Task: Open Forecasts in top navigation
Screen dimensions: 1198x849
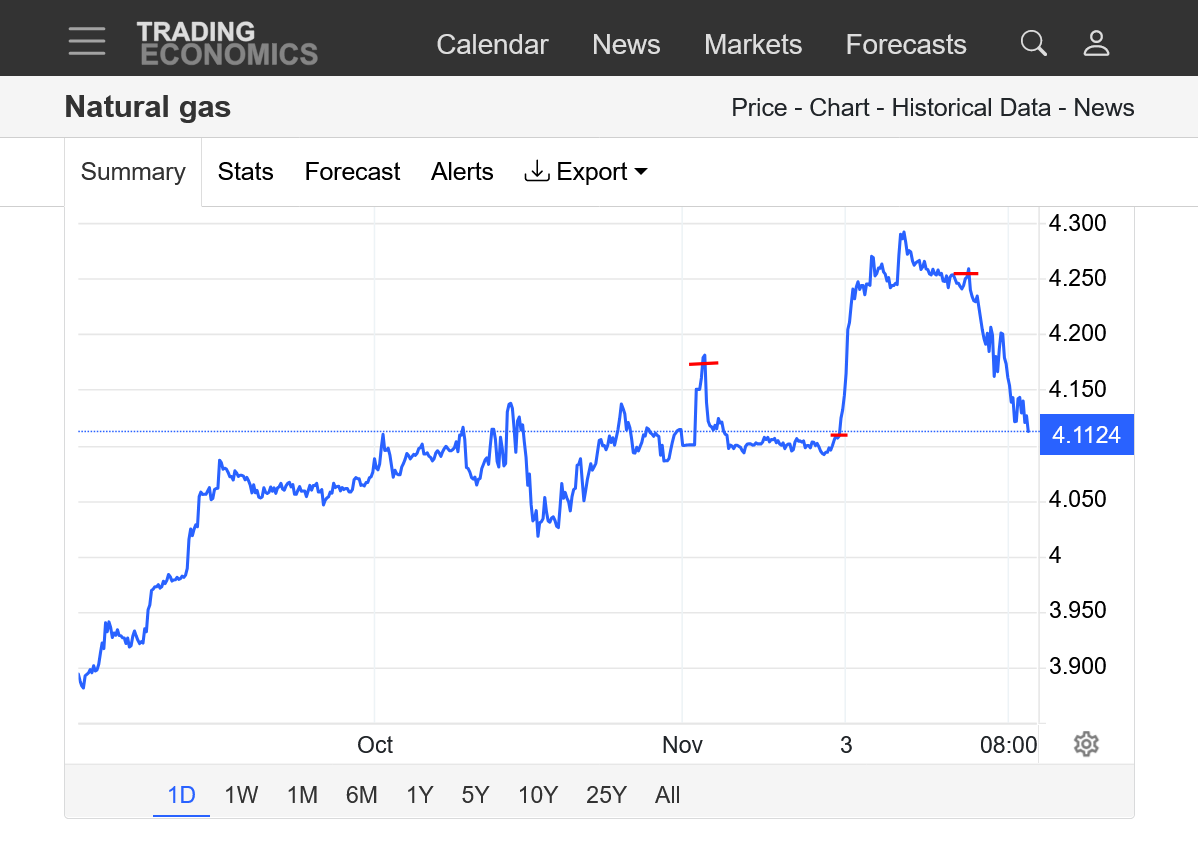Action: click(x=905, y=45)
